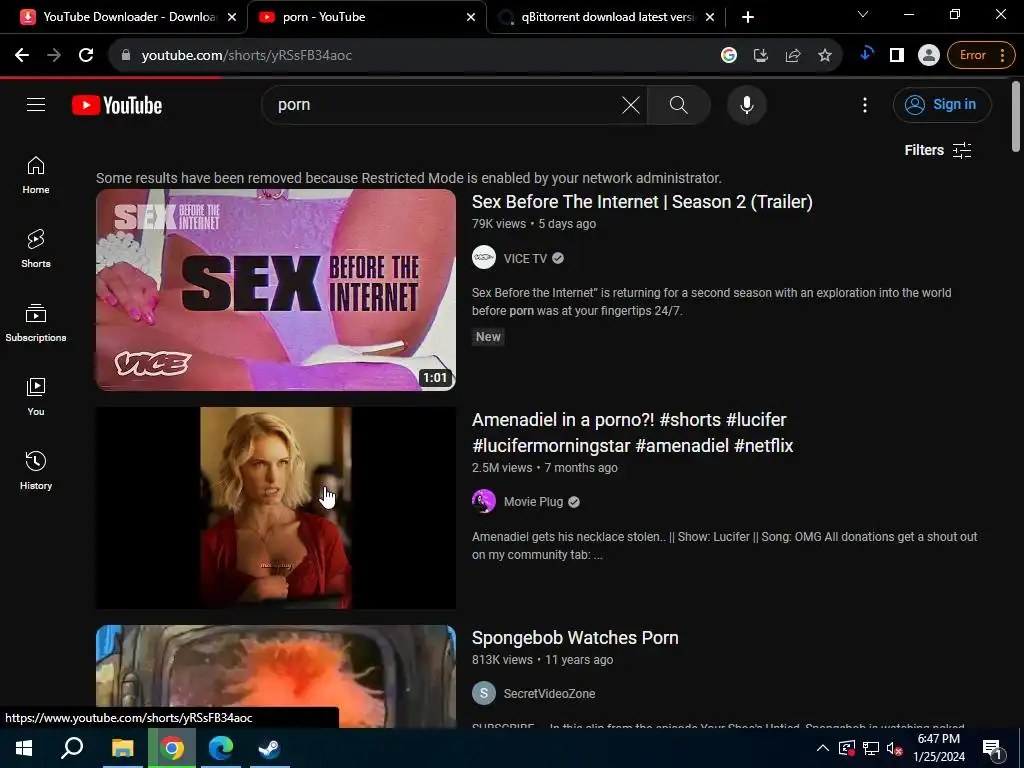
Task: Open the Windows Start menu
Action: click(24, 748)
